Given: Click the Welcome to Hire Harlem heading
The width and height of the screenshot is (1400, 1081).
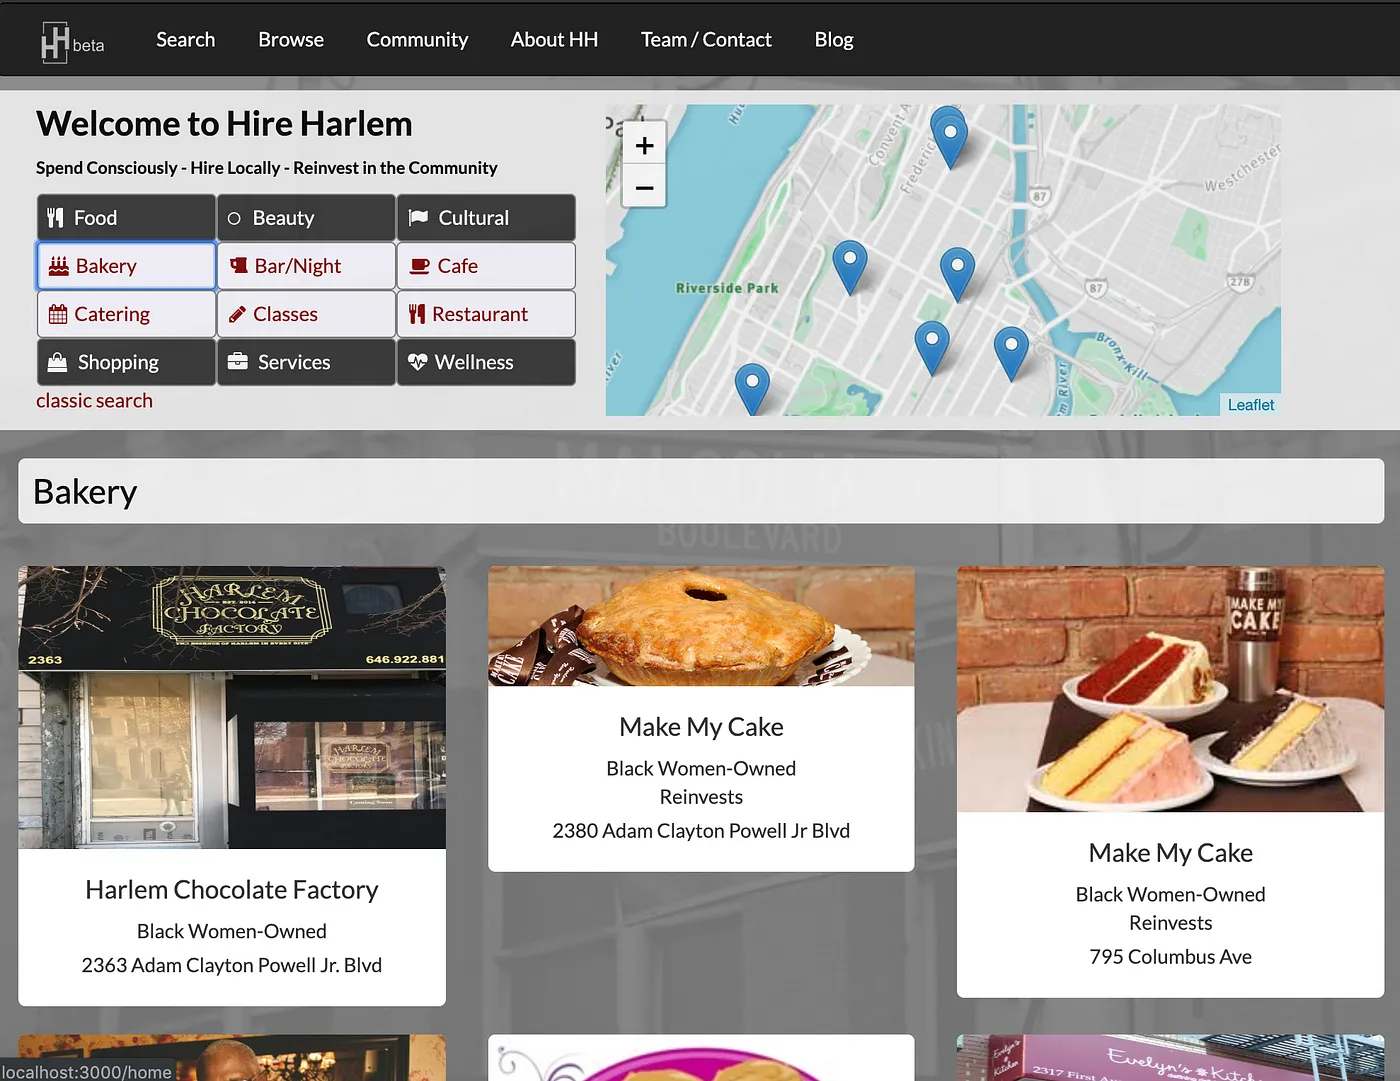Looking at the screenshot, I should [x=225, y=124].
